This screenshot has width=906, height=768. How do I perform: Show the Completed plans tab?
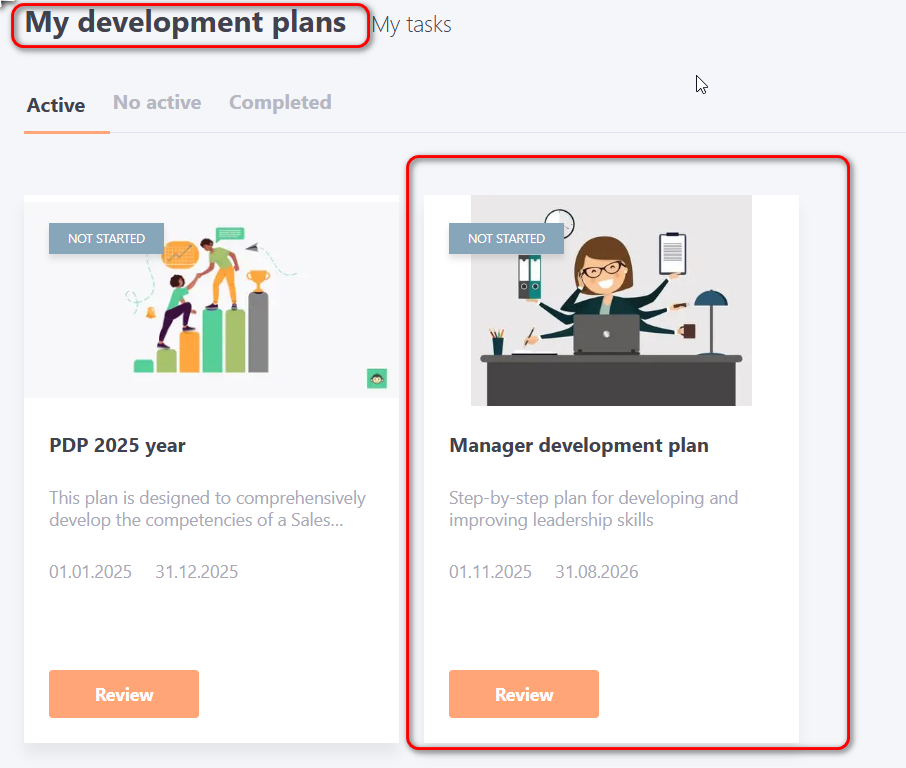[x=280, y=103]
